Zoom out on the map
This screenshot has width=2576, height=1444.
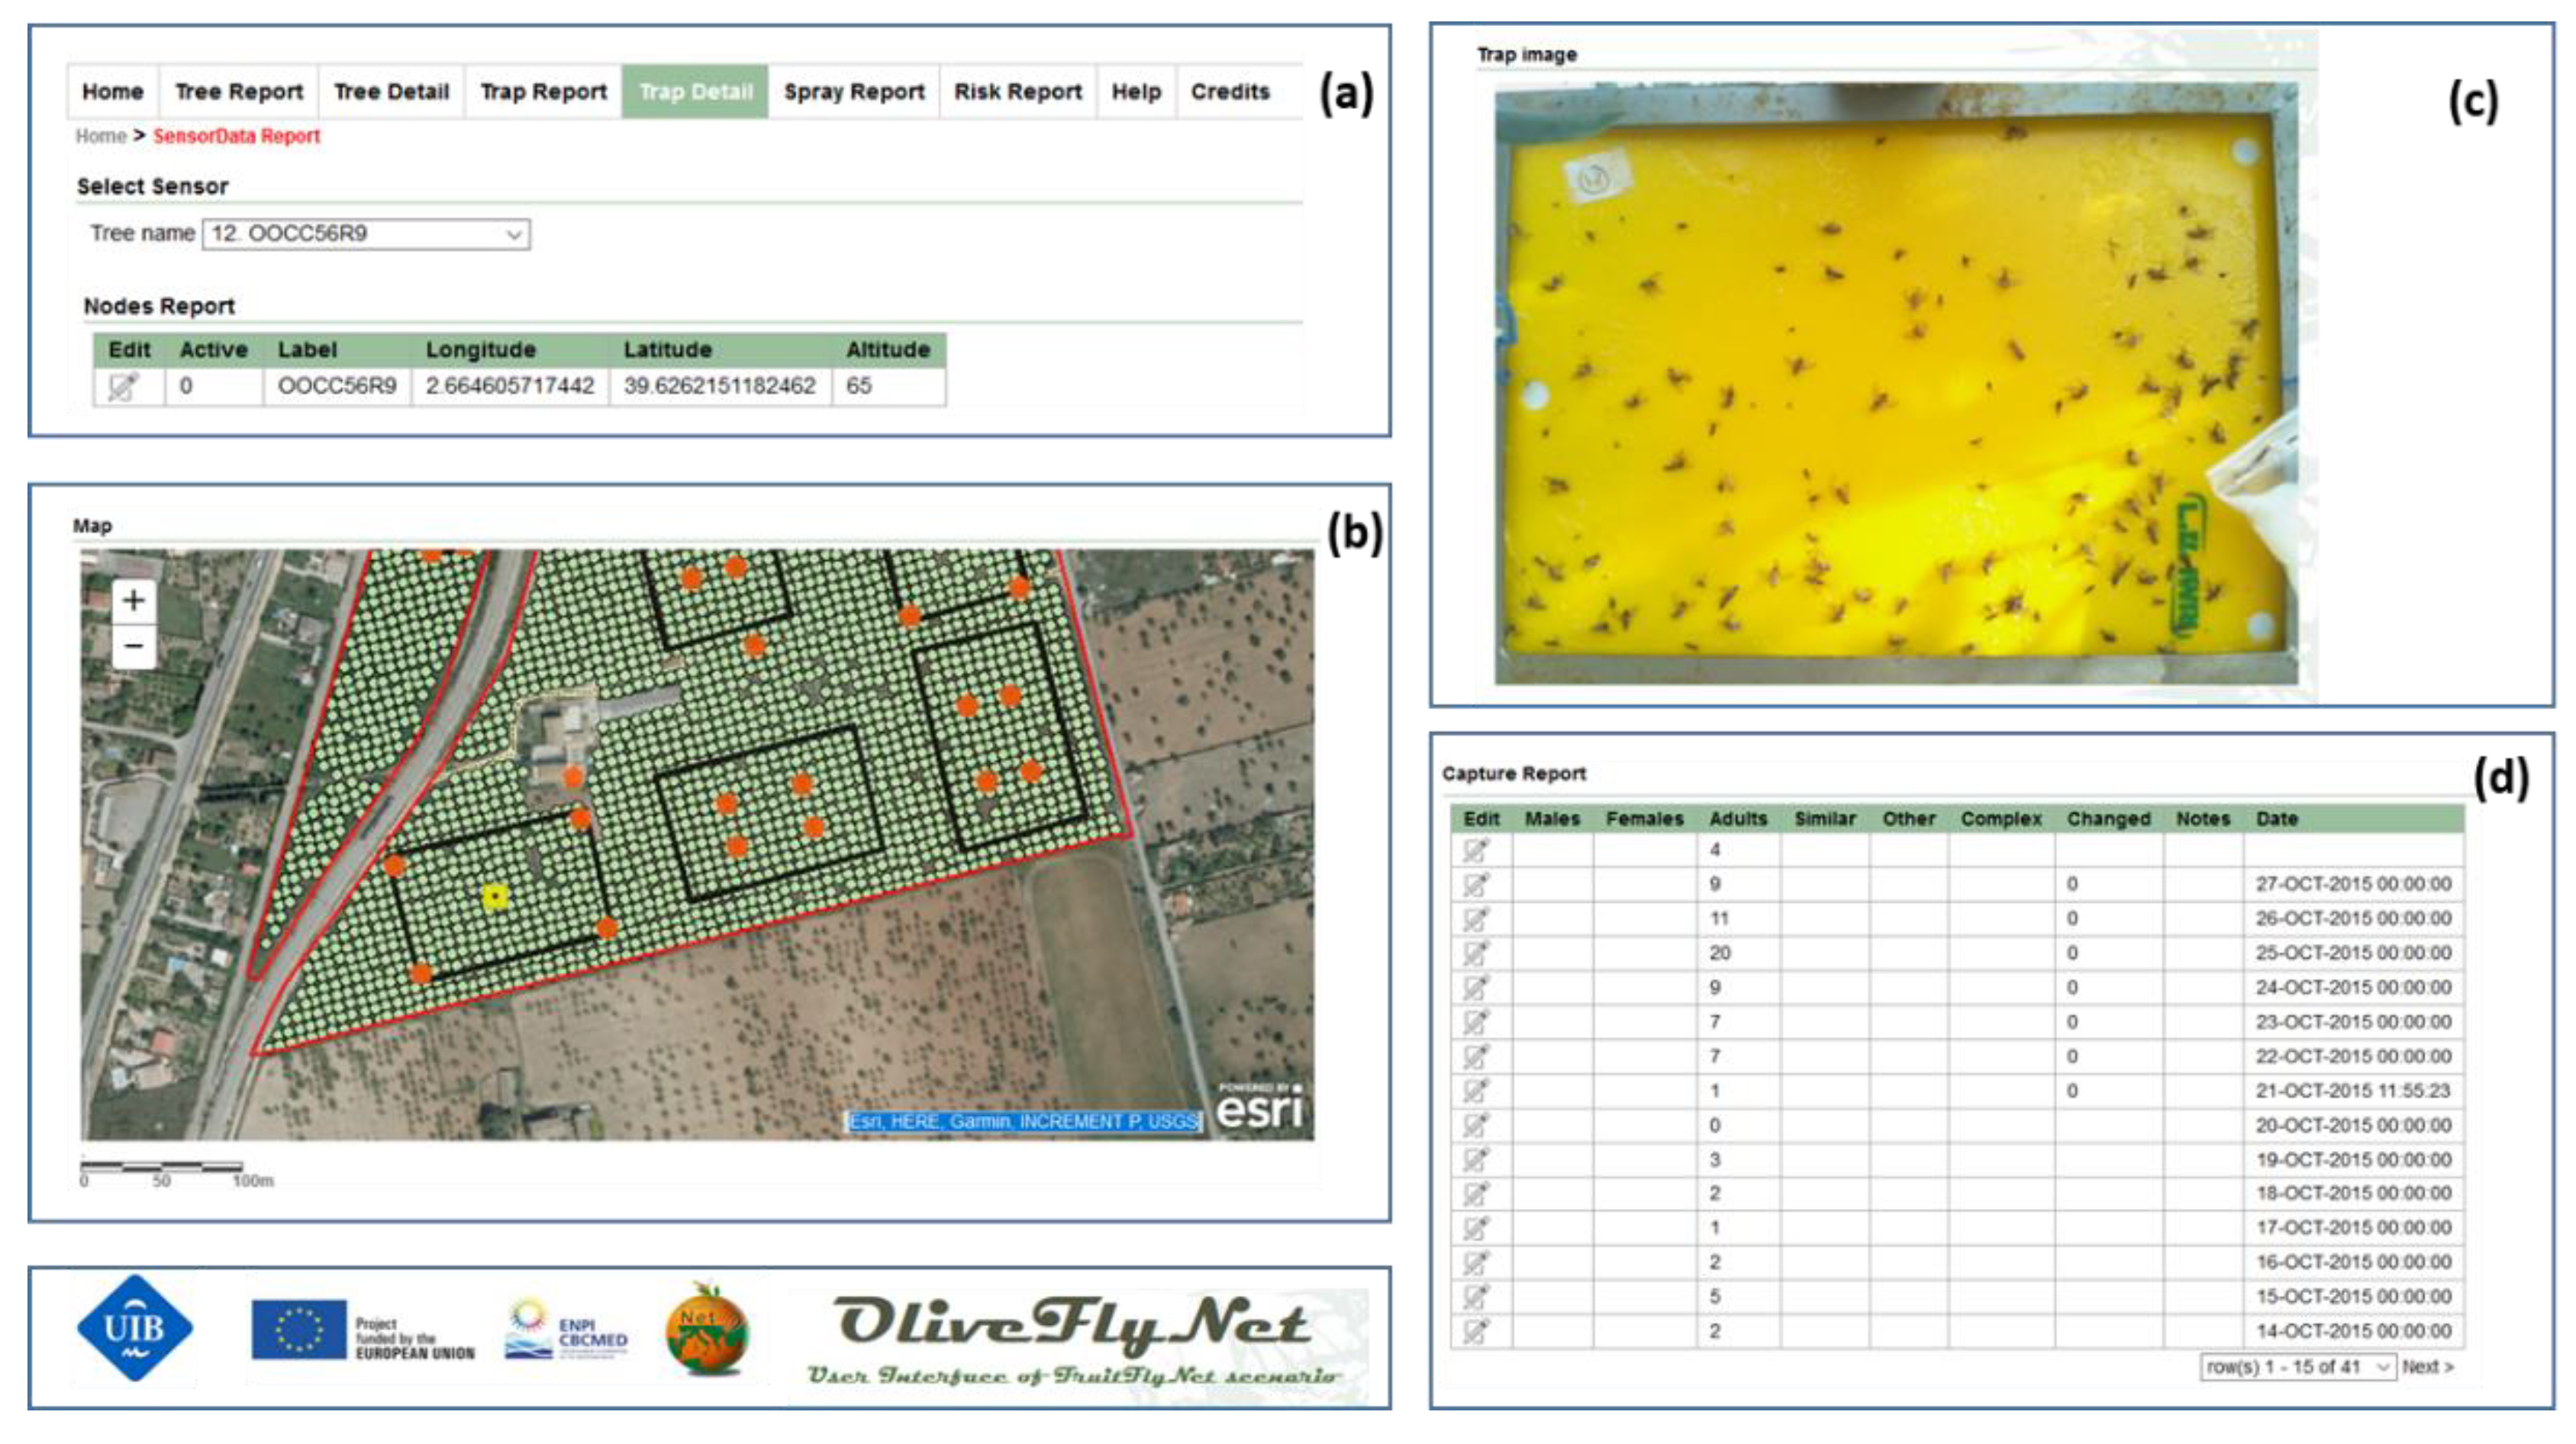click(133, 647)
